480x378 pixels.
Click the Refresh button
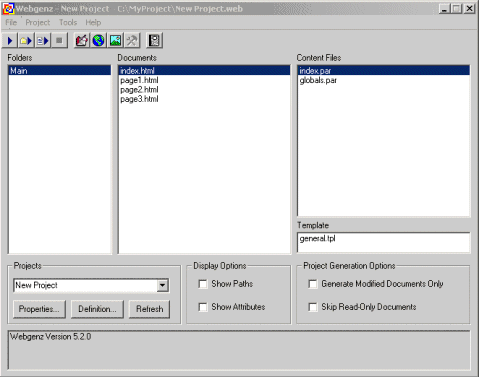150,309
